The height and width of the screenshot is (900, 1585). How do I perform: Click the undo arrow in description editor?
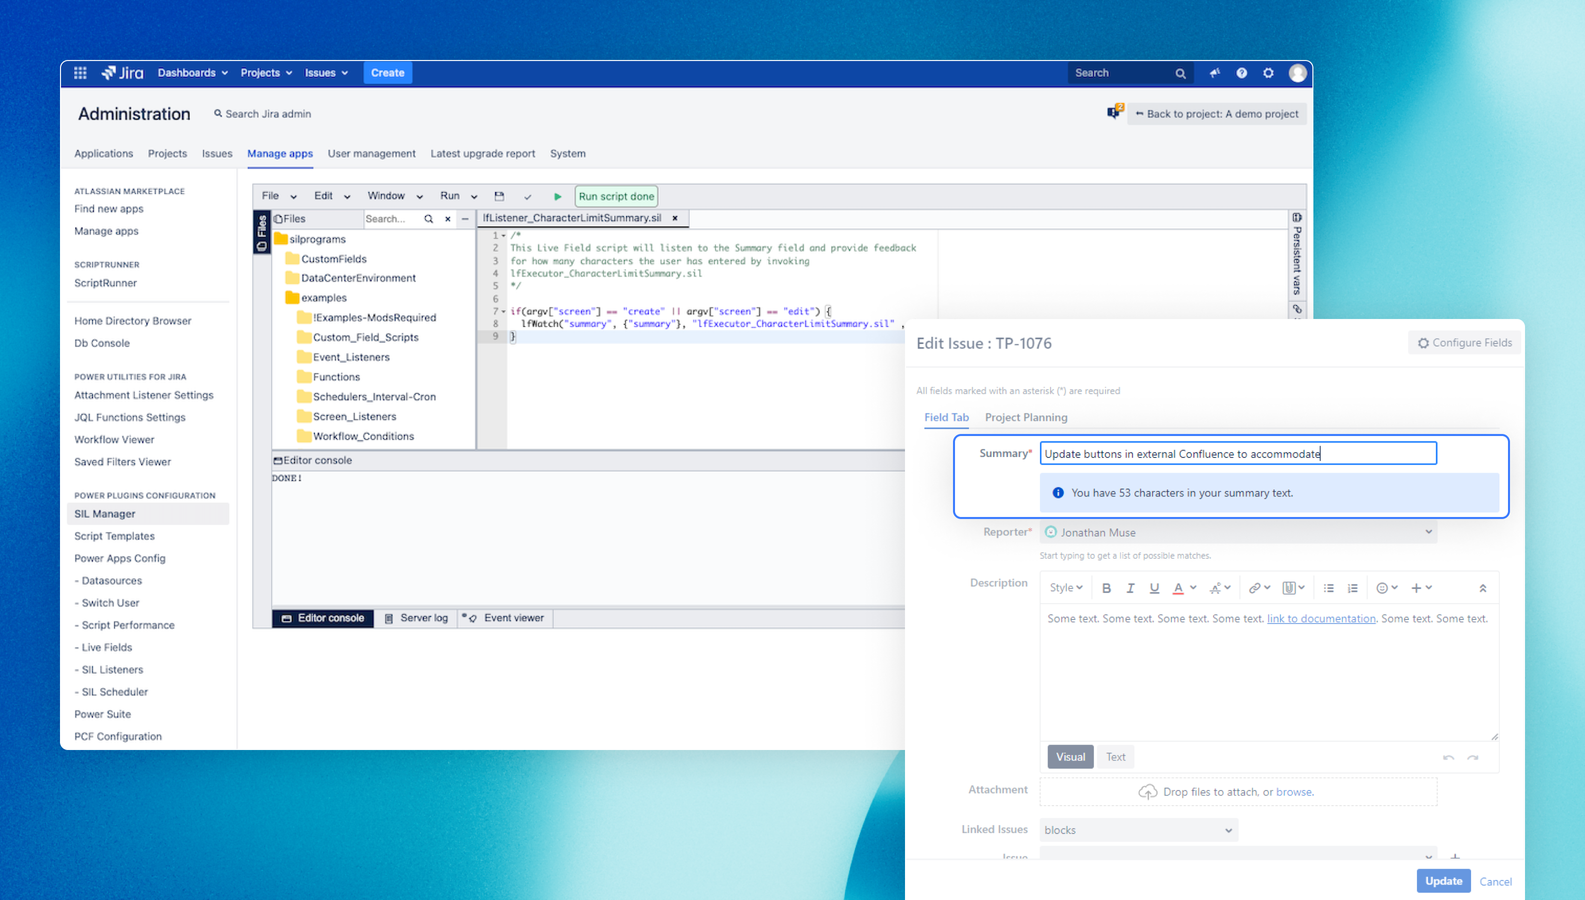[x=1449, y=757]
